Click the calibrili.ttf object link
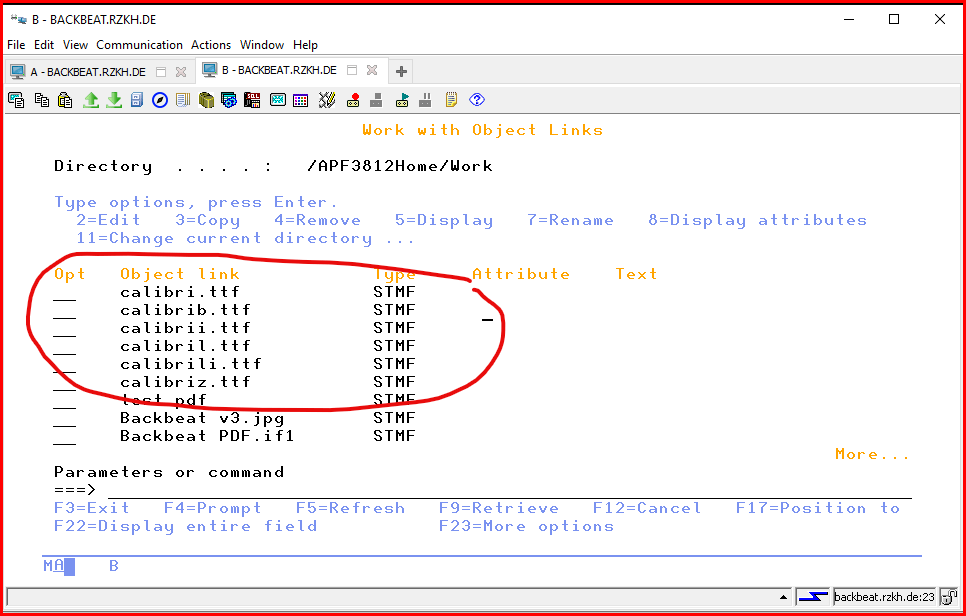This screenshot has height=616, width=966. pyautogui.click(x=191, y=364)
